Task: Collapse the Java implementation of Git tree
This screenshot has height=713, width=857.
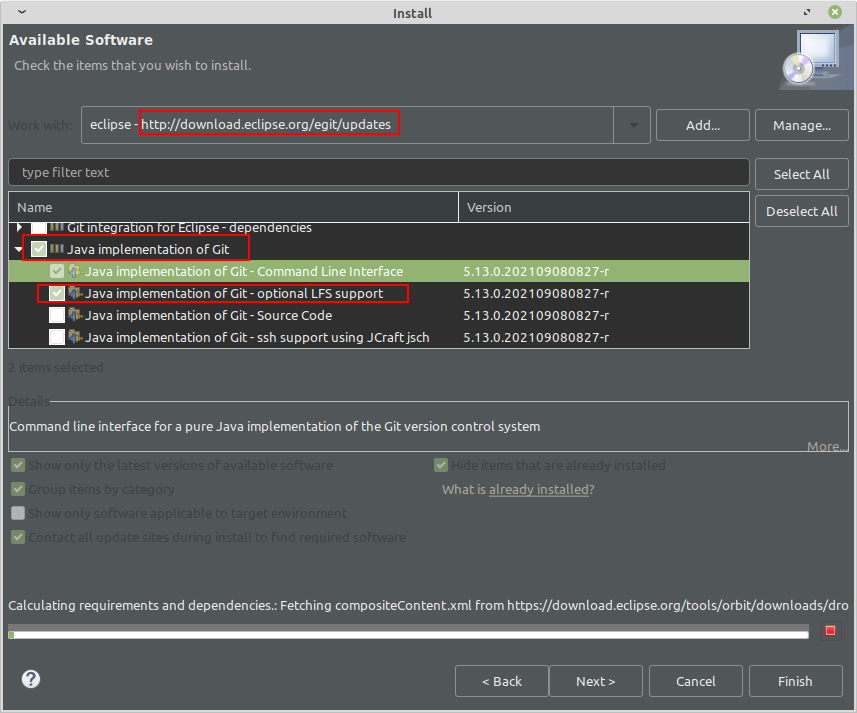Action: pyautogui.click(x=19, y=249)
